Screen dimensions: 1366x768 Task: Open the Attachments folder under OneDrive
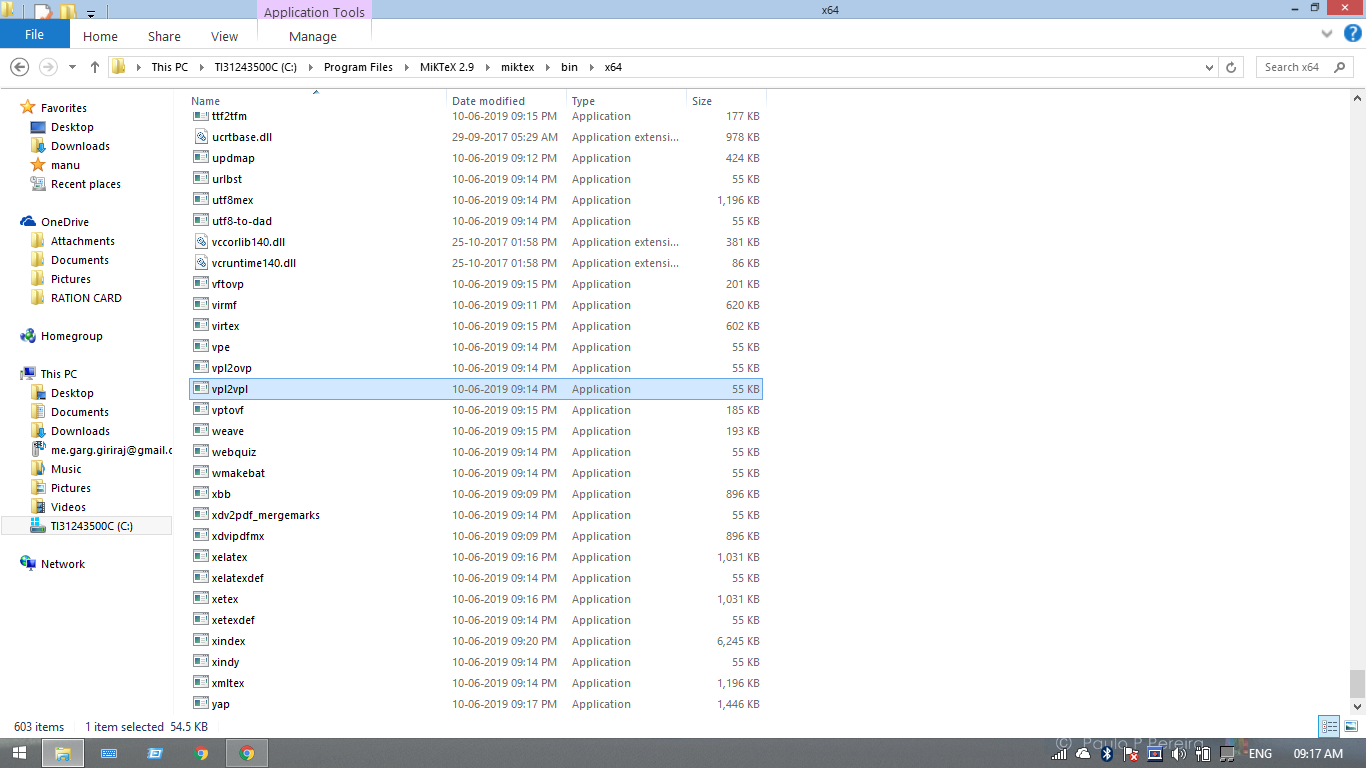[x=82, y=241]
